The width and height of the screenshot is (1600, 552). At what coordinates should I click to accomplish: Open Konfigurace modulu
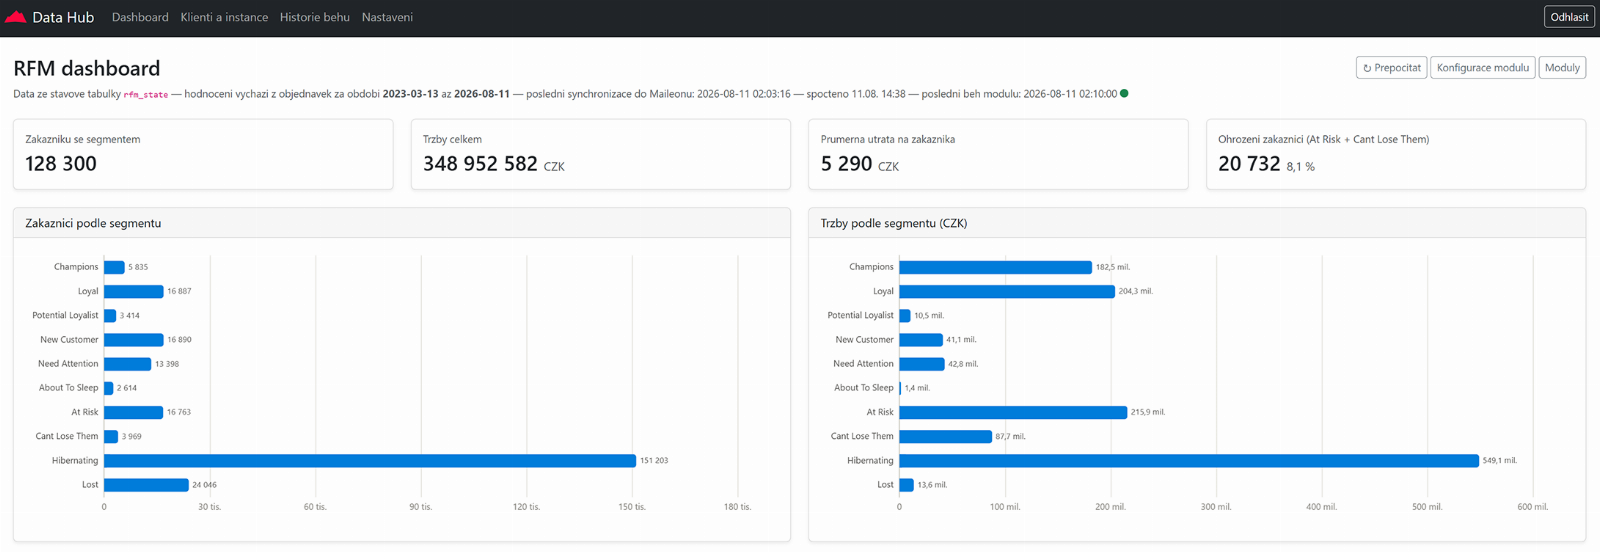pyautogui.click(x=1483, y=68)
